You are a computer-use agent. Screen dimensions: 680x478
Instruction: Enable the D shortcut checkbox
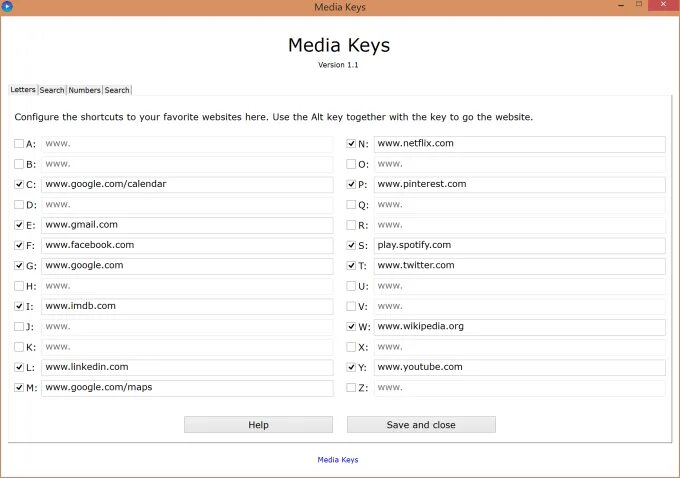19,204
